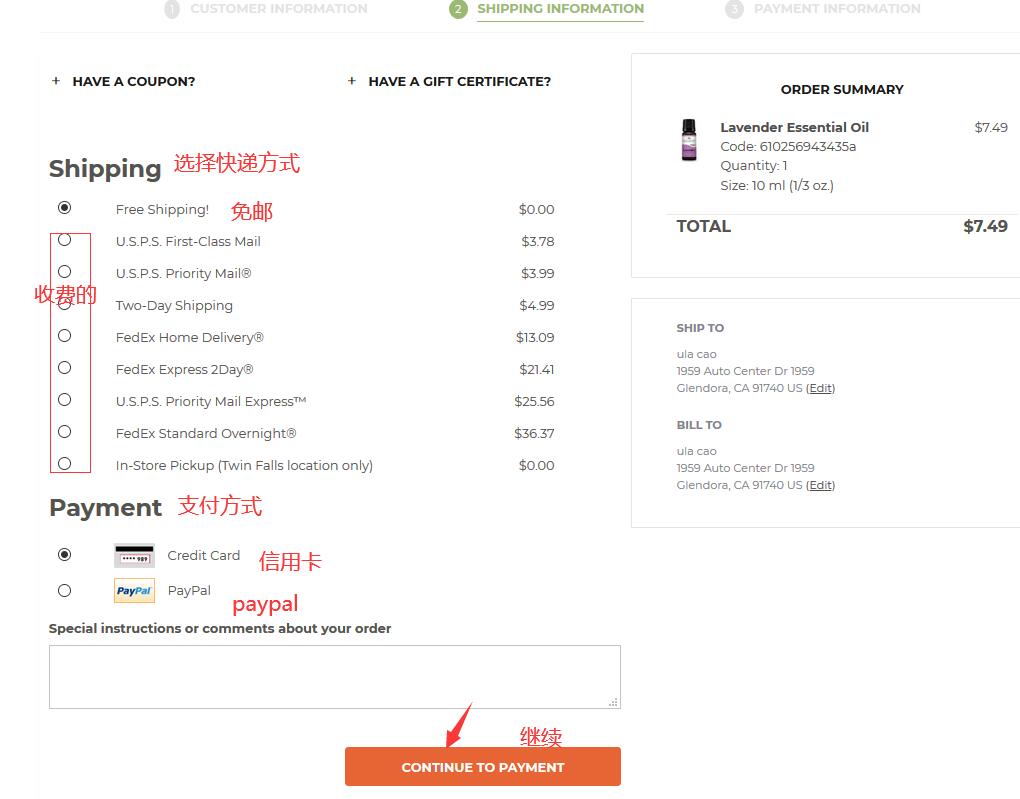Select the Free Shipping radio option
This screenshot has width=1020, height=799.
[x=64, y=208]
